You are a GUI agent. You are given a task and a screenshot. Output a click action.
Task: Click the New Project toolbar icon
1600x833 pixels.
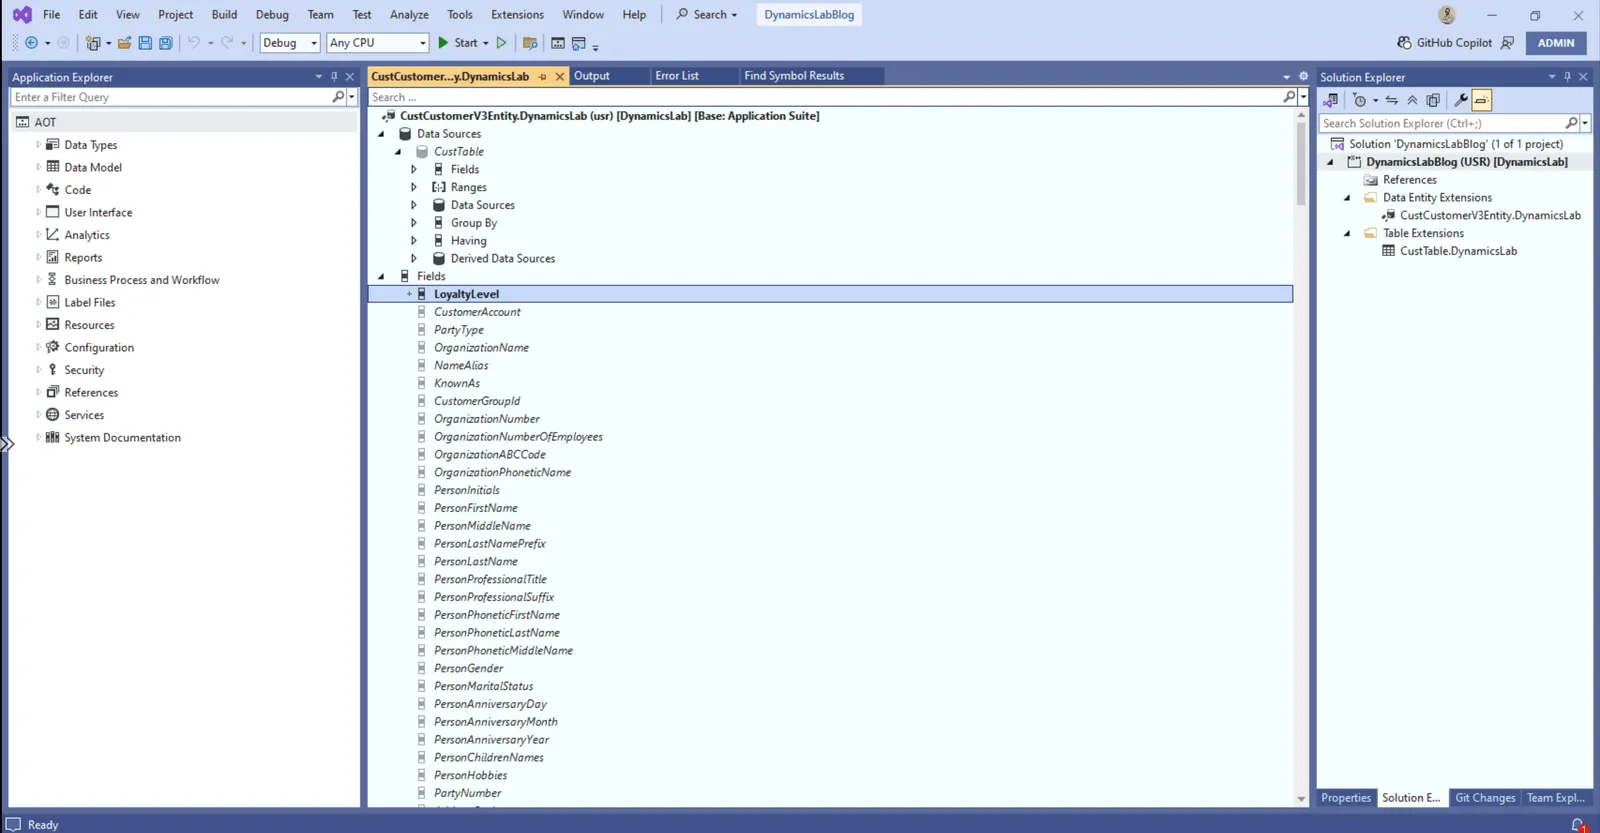tap(92, 43)
